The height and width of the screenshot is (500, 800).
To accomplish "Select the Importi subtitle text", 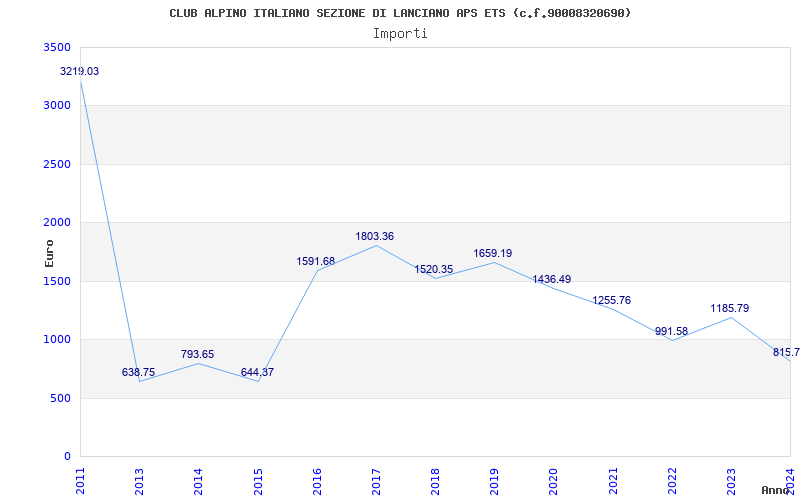I will 400,34.
